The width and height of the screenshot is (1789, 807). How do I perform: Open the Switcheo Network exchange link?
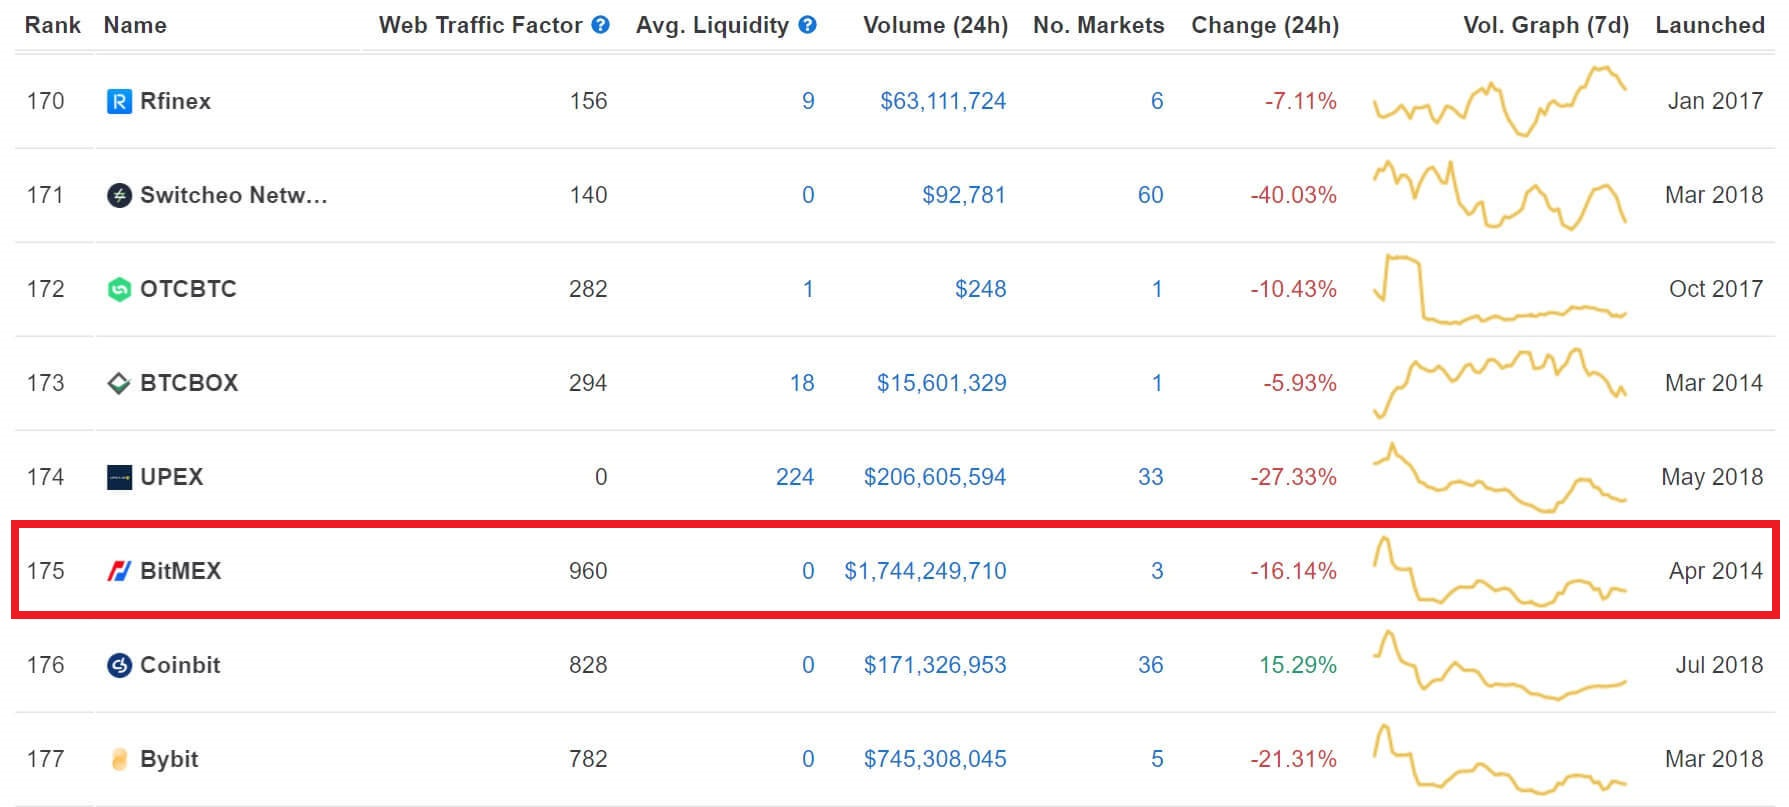(x=233, y=195)
